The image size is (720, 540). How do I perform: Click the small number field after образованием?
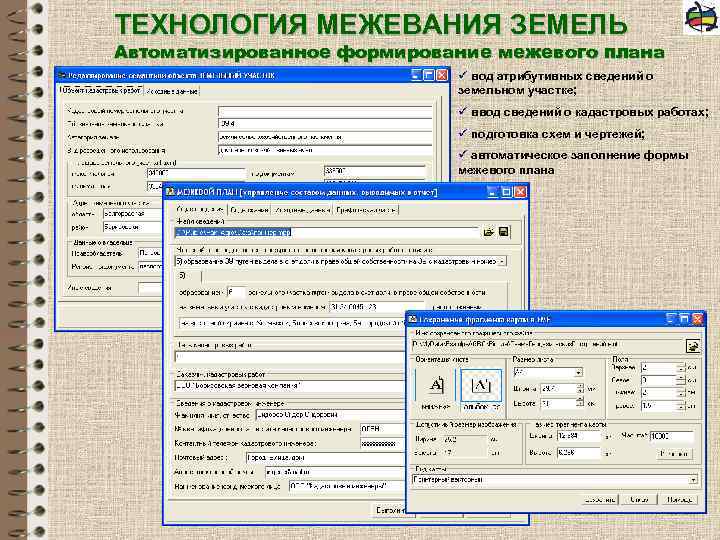pyautogui.click(x=236, y=292)
